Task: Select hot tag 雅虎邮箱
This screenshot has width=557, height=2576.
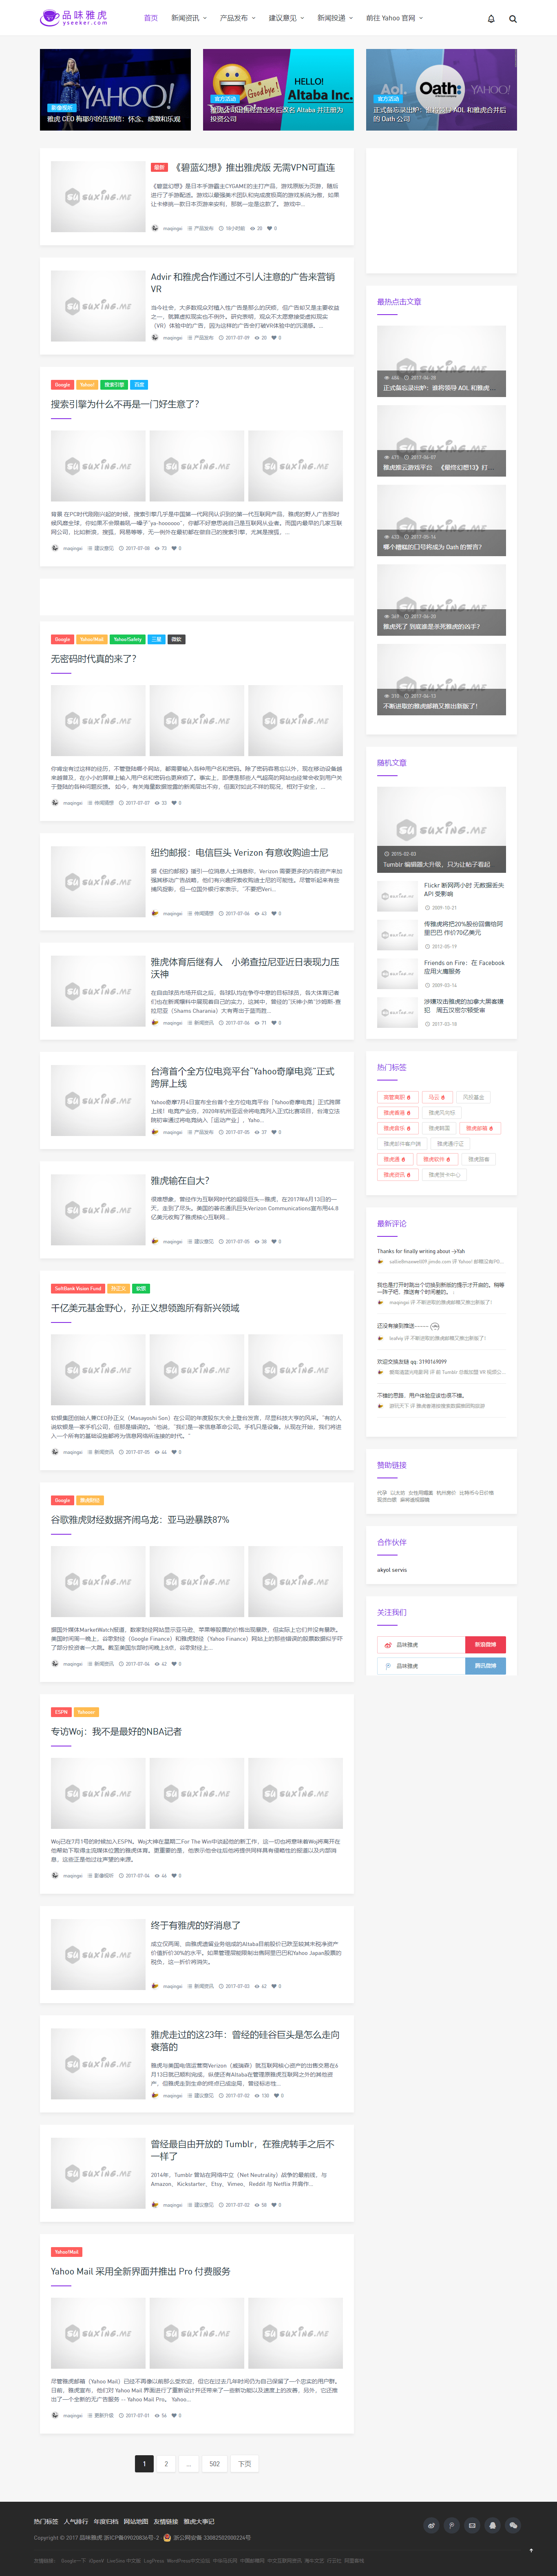Action: pyautogui.click(x=479, y=1128)
